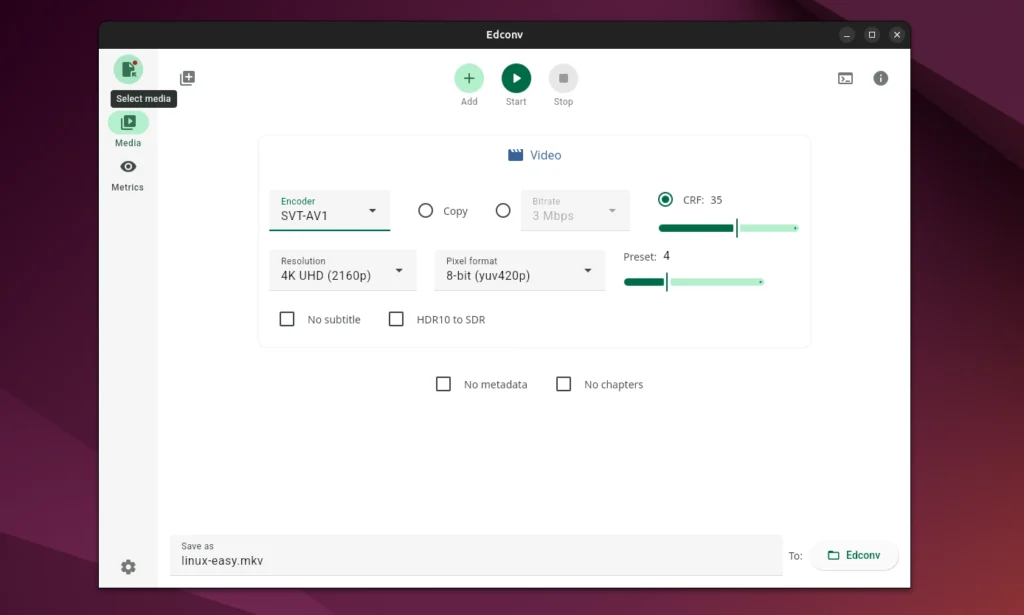Show Metrics via the eye icon
The width and height of the screenshot is (1024, 615).
(x=128, y=167)
